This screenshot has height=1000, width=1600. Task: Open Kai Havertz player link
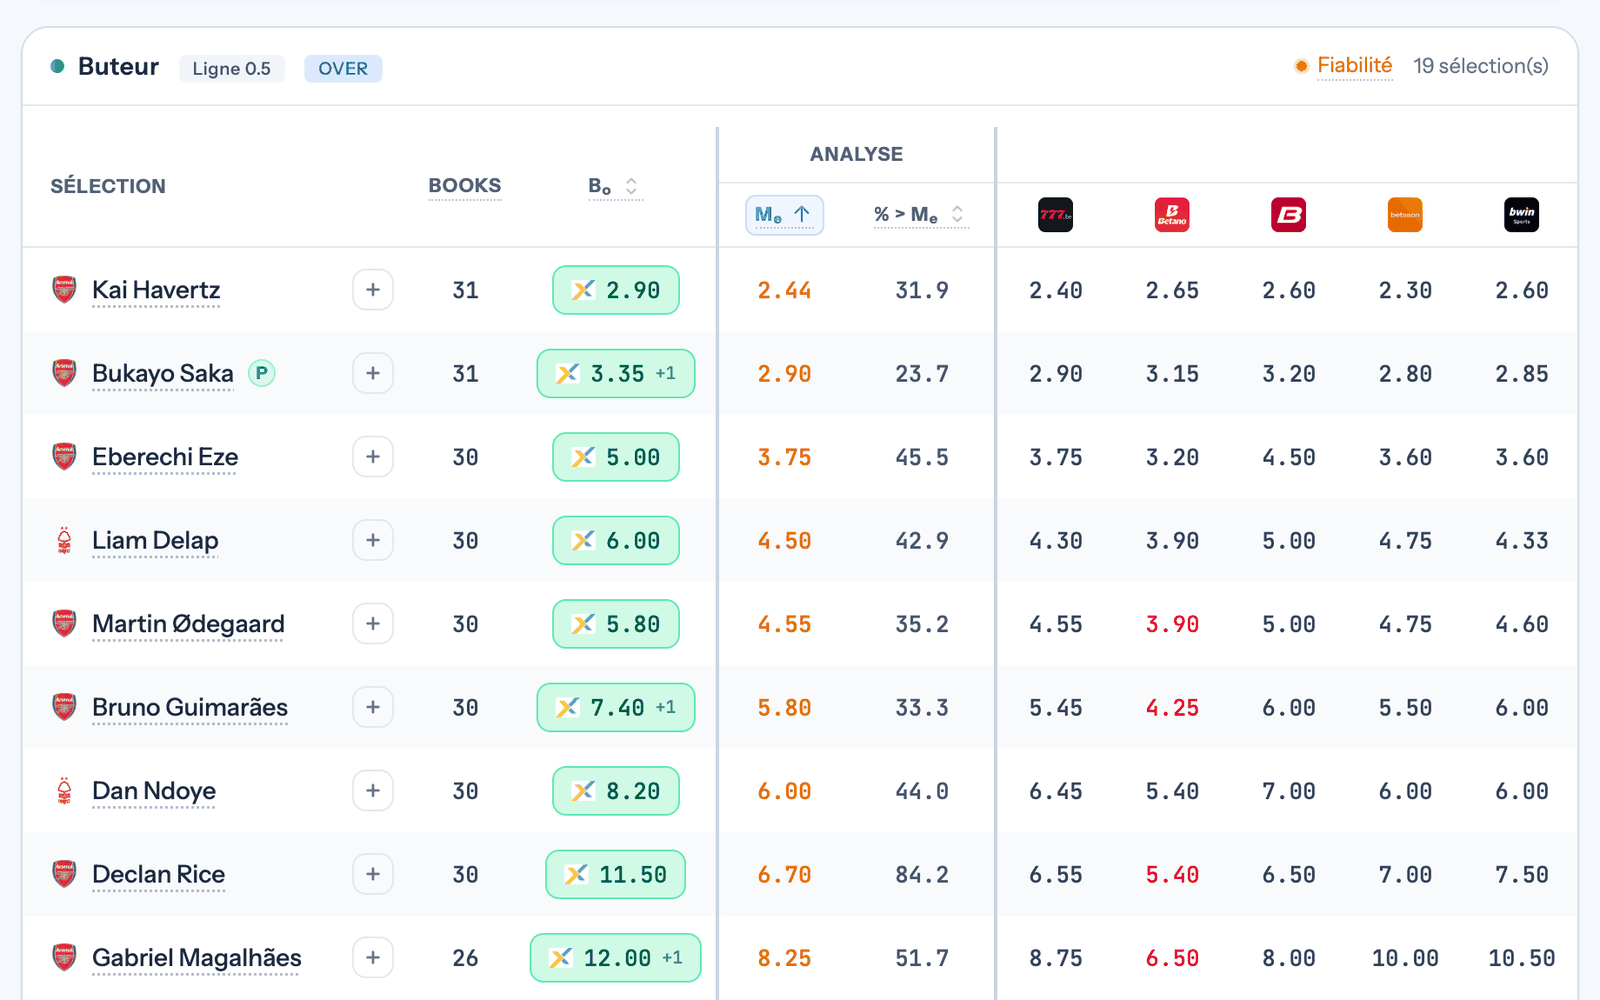coord(156,290)
